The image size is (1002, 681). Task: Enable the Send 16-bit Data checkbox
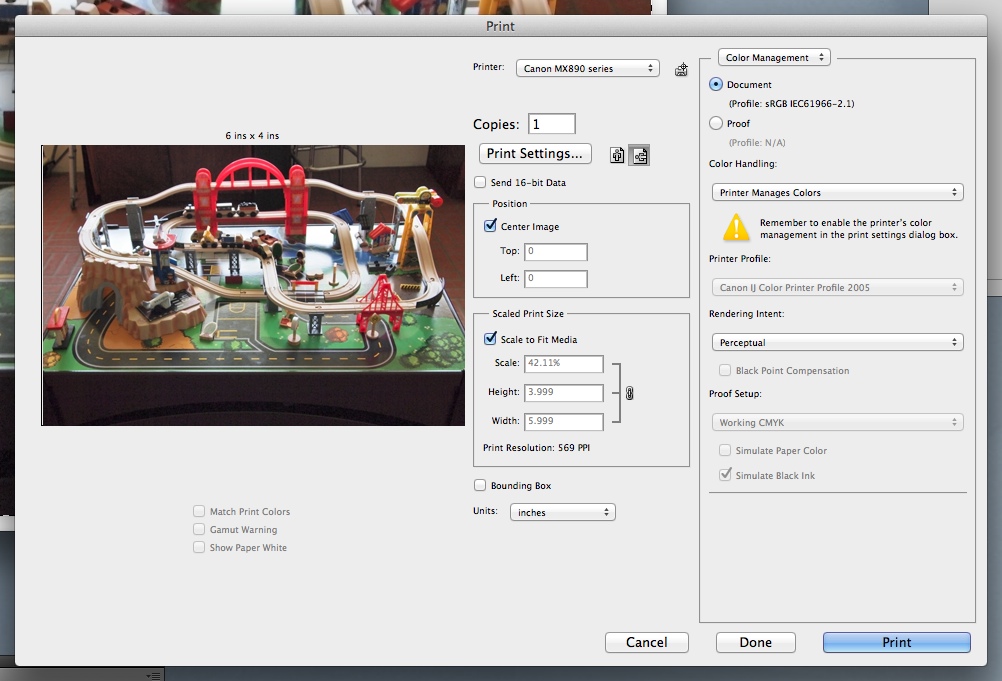pyautogui.click(x=481, y=183)
